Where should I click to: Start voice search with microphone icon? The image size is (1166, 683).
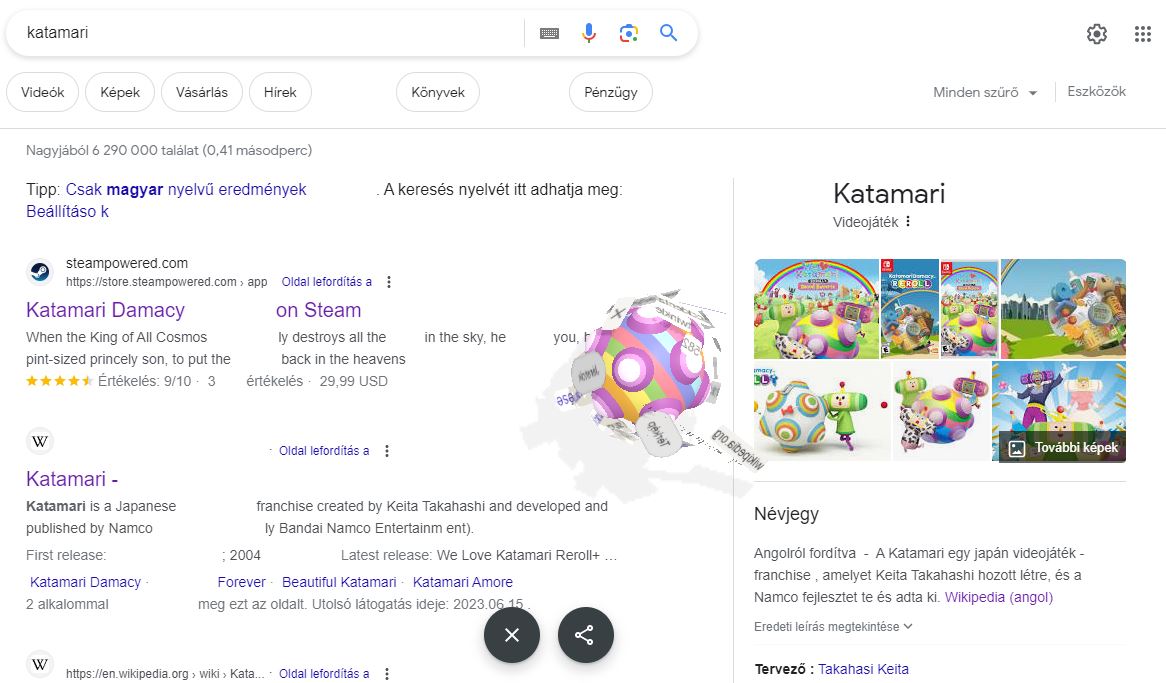589,33
